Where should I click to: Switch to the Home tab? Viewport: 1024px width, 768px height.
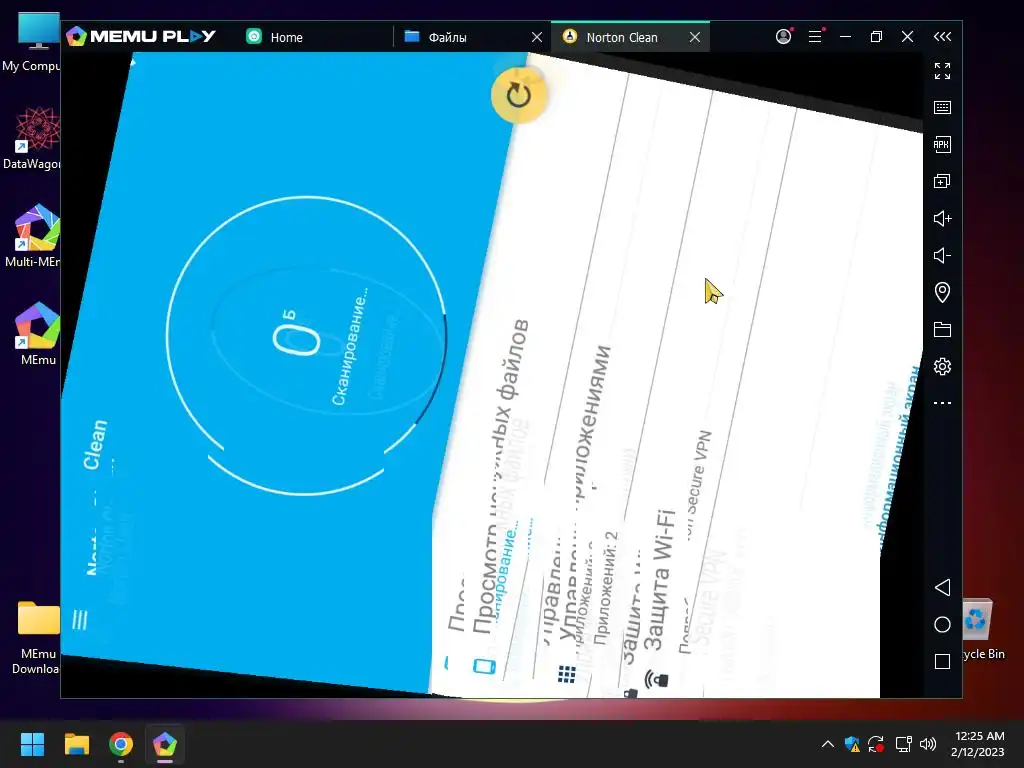pyautogui.click(x=274, y=37)
